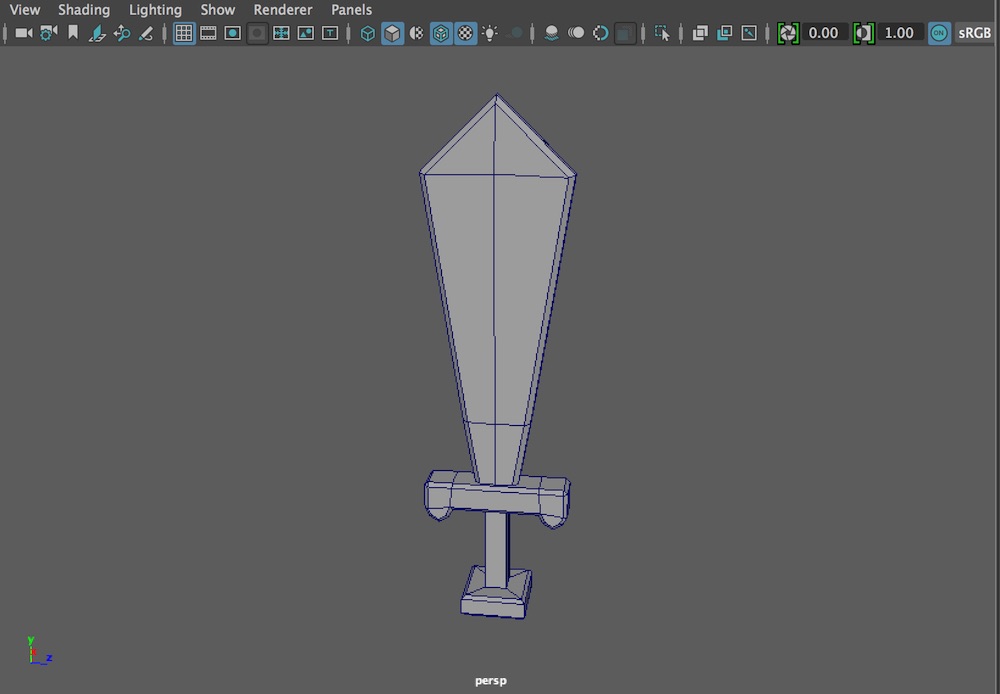Open the Renderer menu
Image resolution: width=1000 pixels, height=694 pixels.
click(x=283, y=10)
